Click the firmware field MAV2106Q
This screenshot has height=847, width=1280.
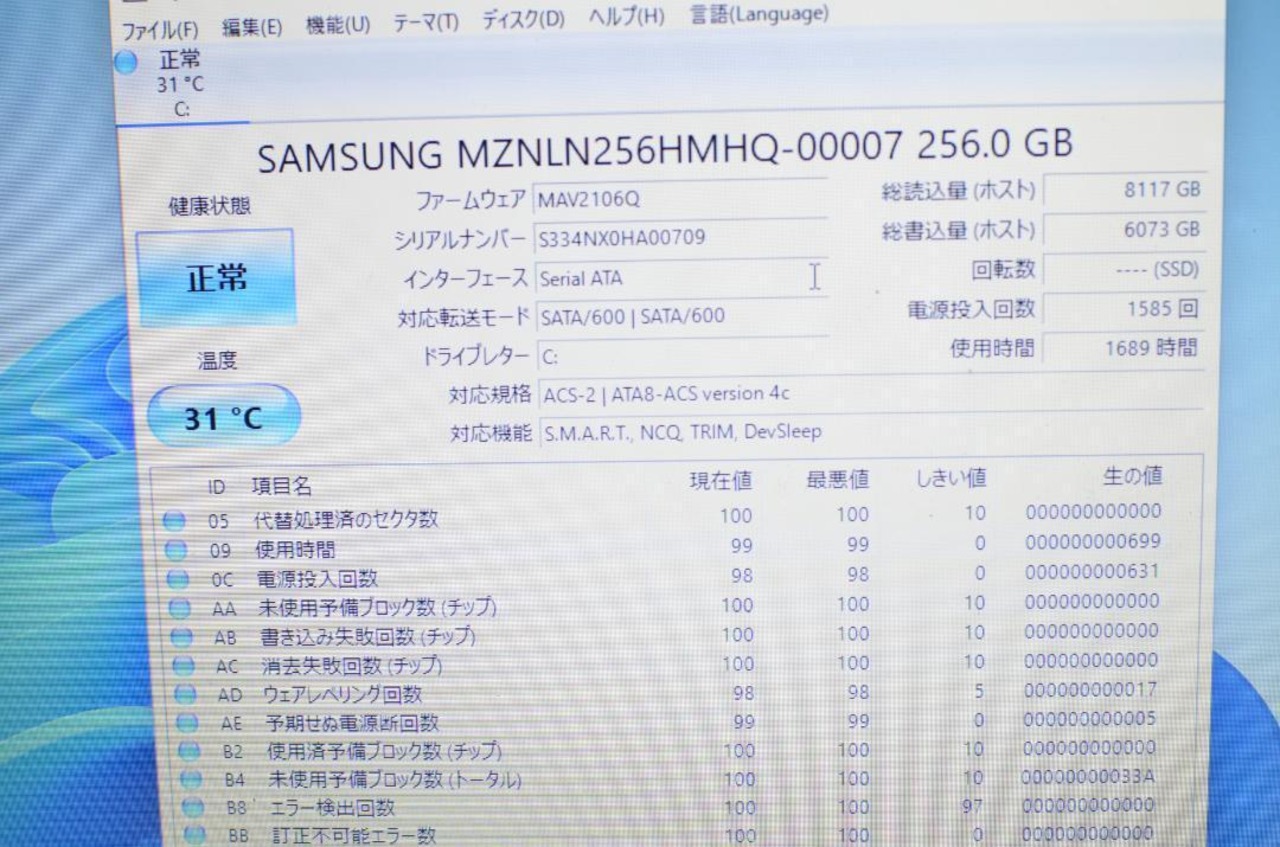680,199
